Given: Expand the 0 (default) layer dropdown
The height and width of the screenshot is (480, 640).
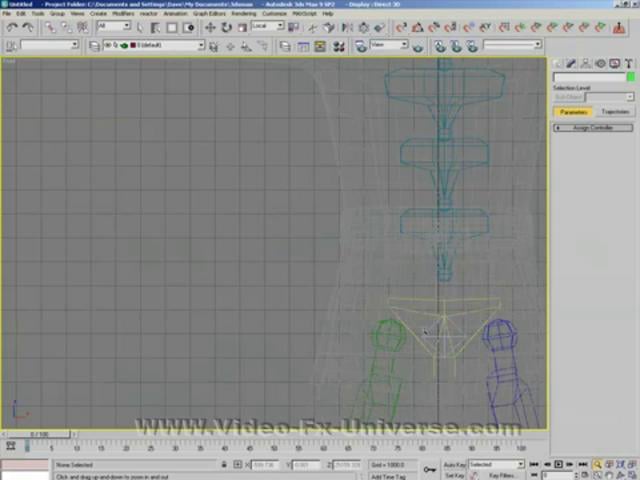Looking at the screenshot, I should coord(153,45).
